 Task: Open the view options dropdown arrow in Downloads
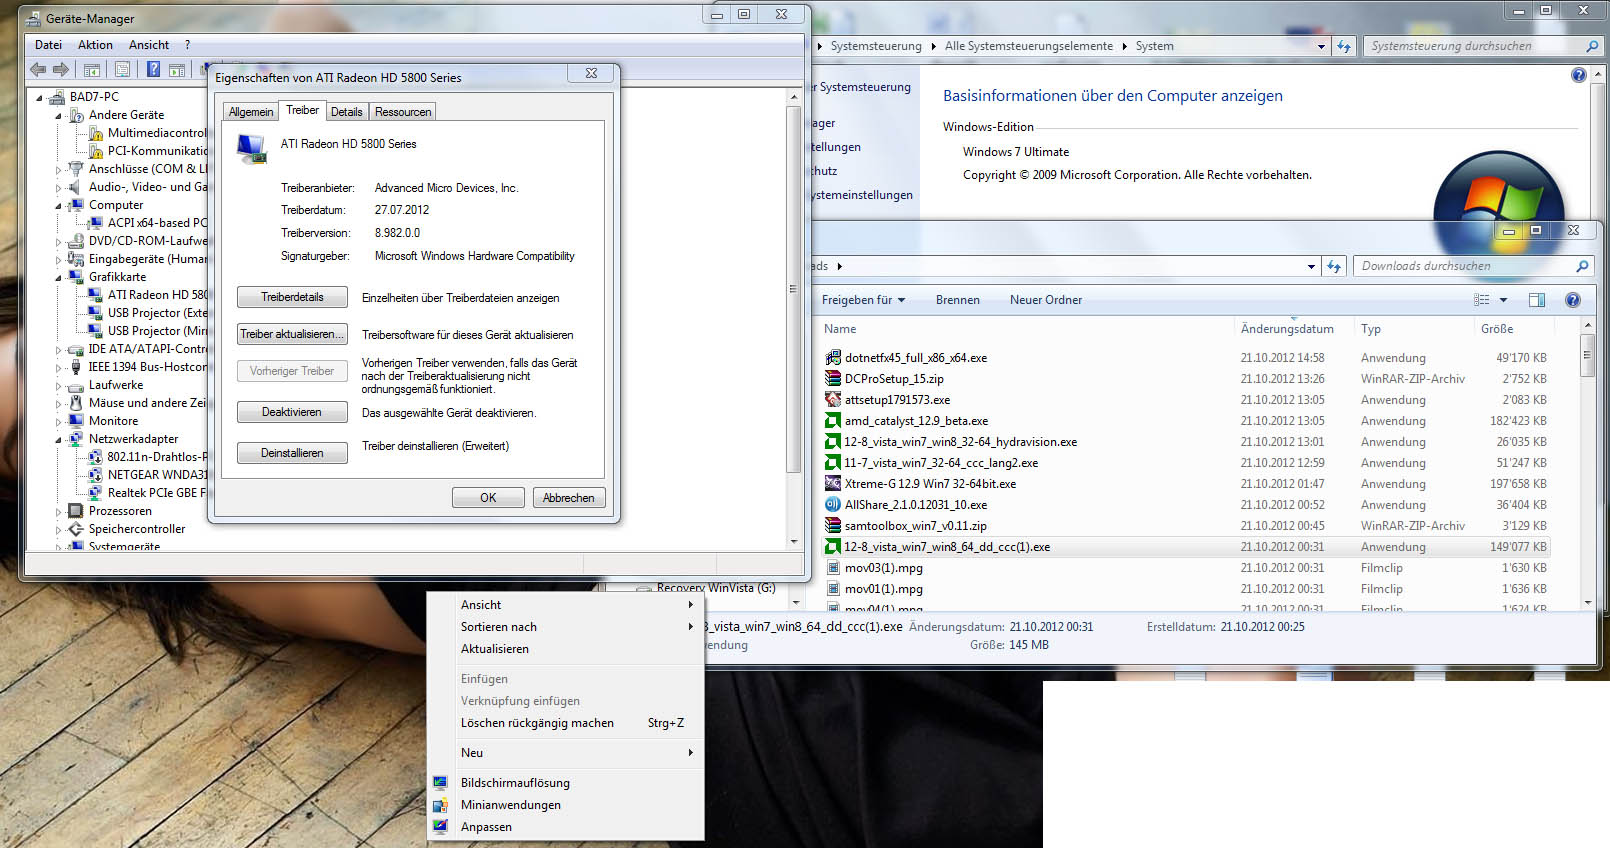click(x=1503, y=300)
